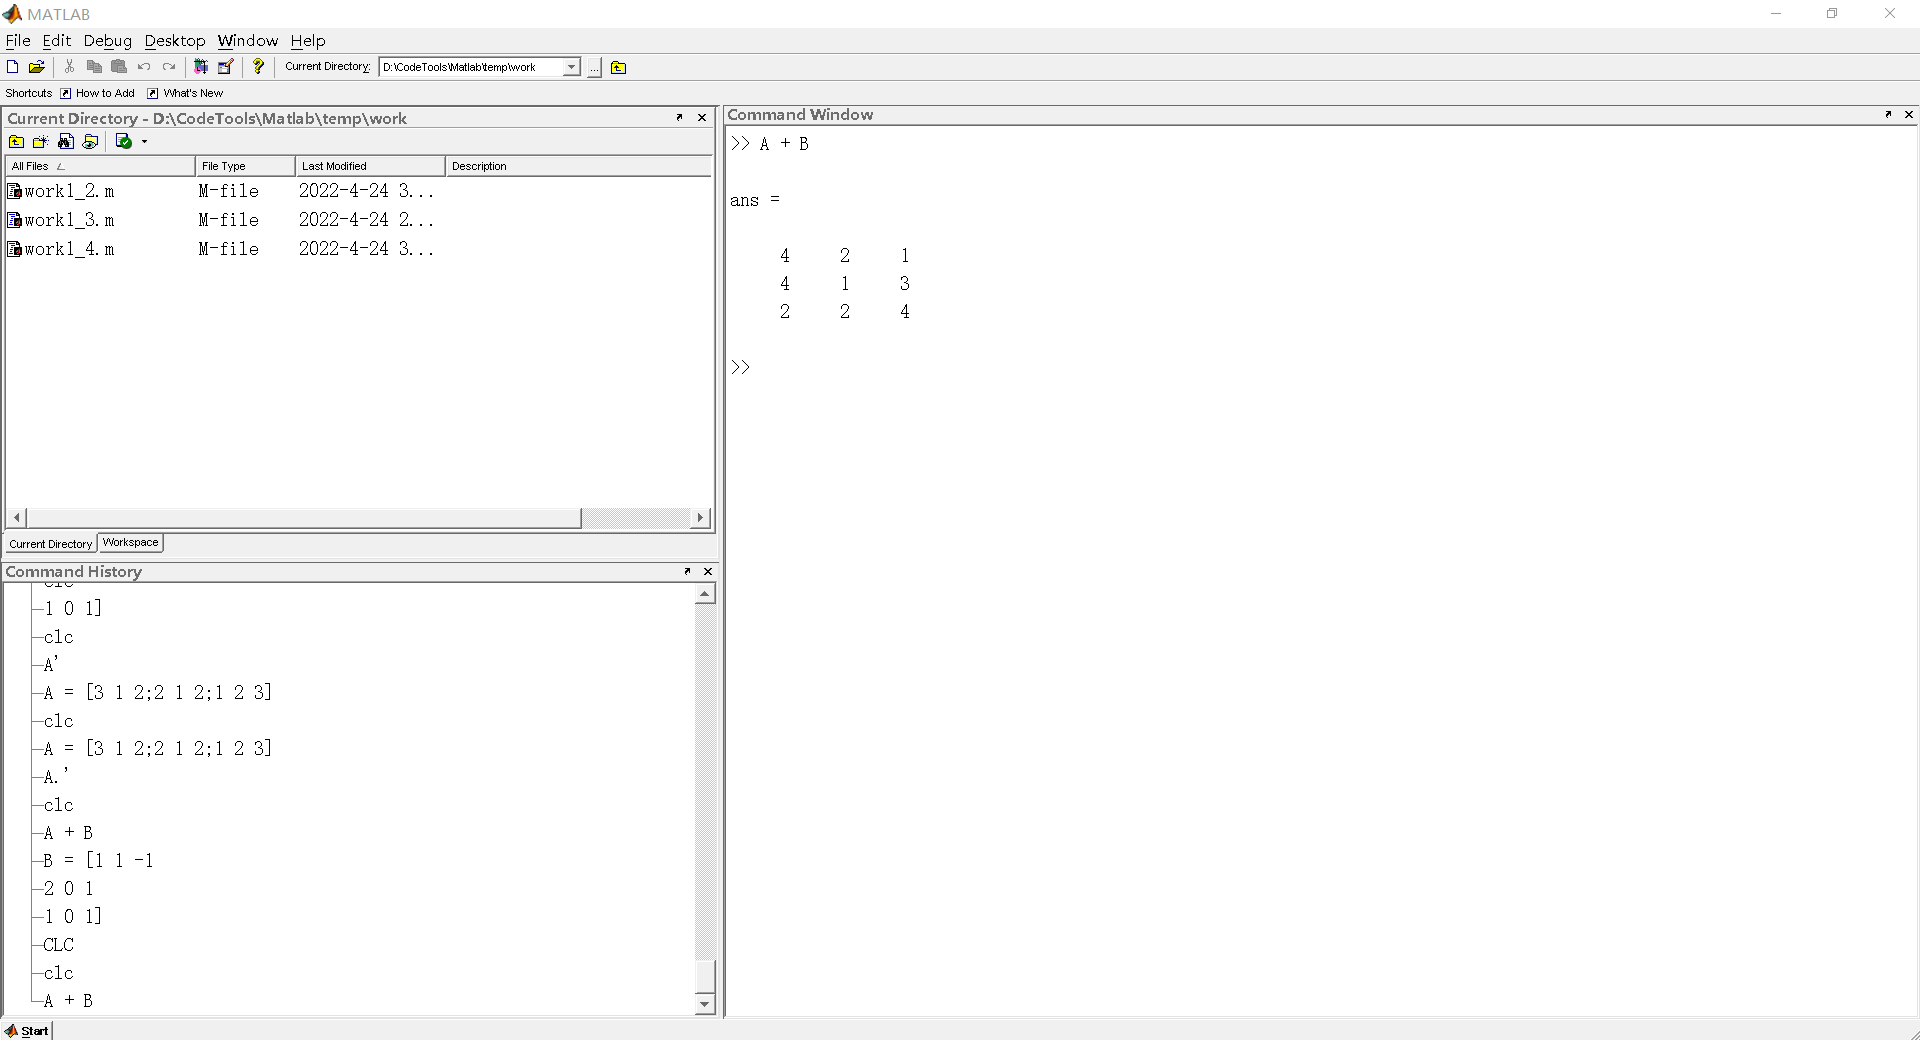Create new folder in Current Directory panel

point(41,141)
